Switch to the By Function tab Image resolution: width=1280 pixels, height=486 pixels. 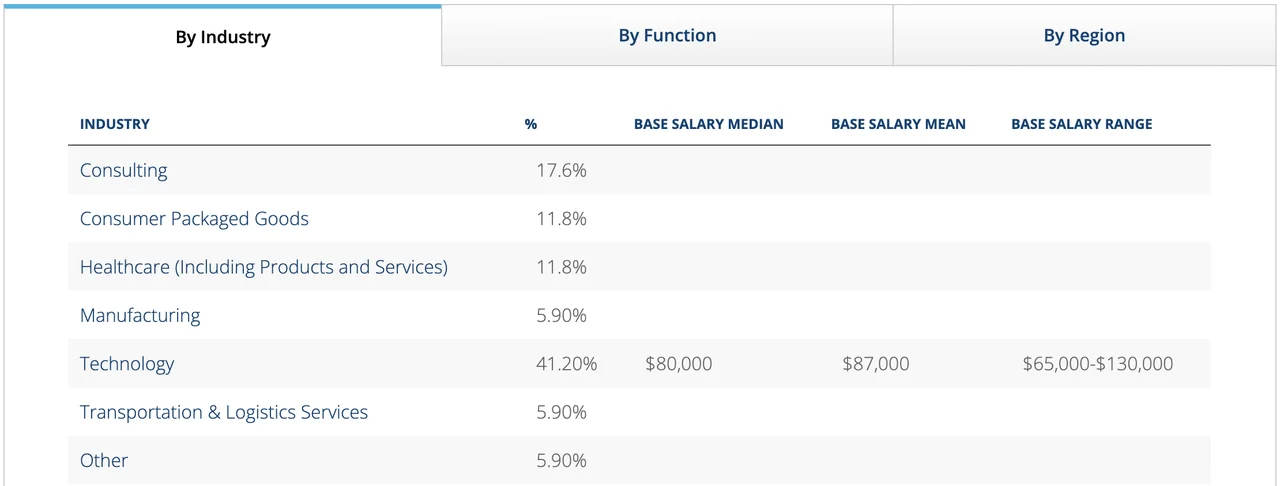coord(667,36)
